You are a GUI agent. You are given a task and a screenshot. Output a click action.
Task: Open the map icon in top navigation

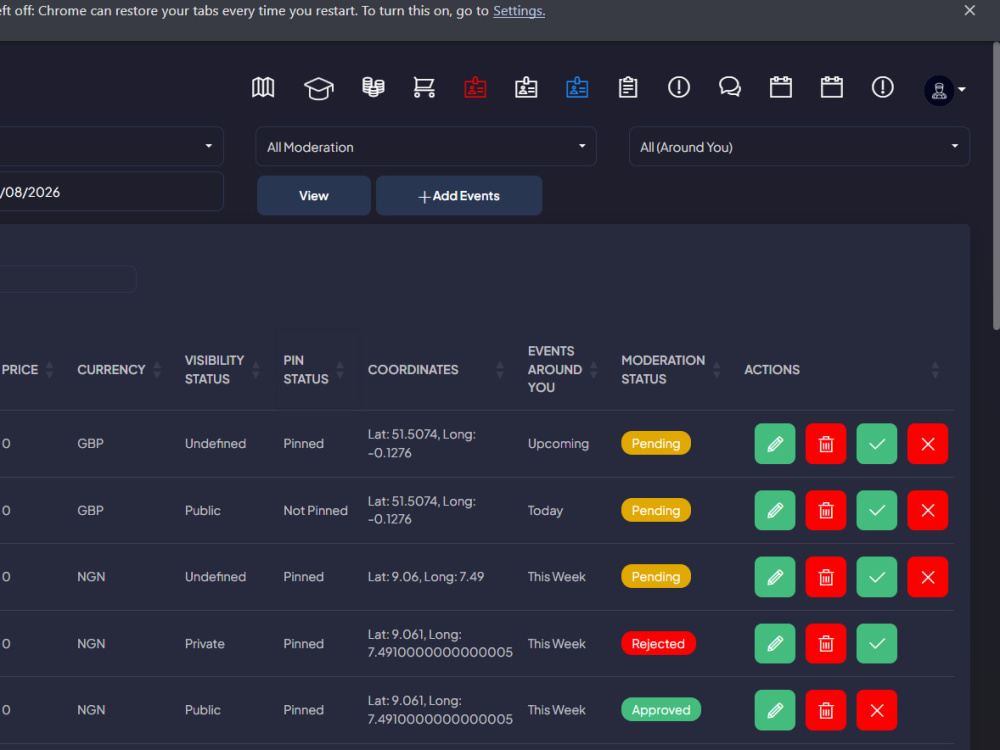click(x=263, y=87)
